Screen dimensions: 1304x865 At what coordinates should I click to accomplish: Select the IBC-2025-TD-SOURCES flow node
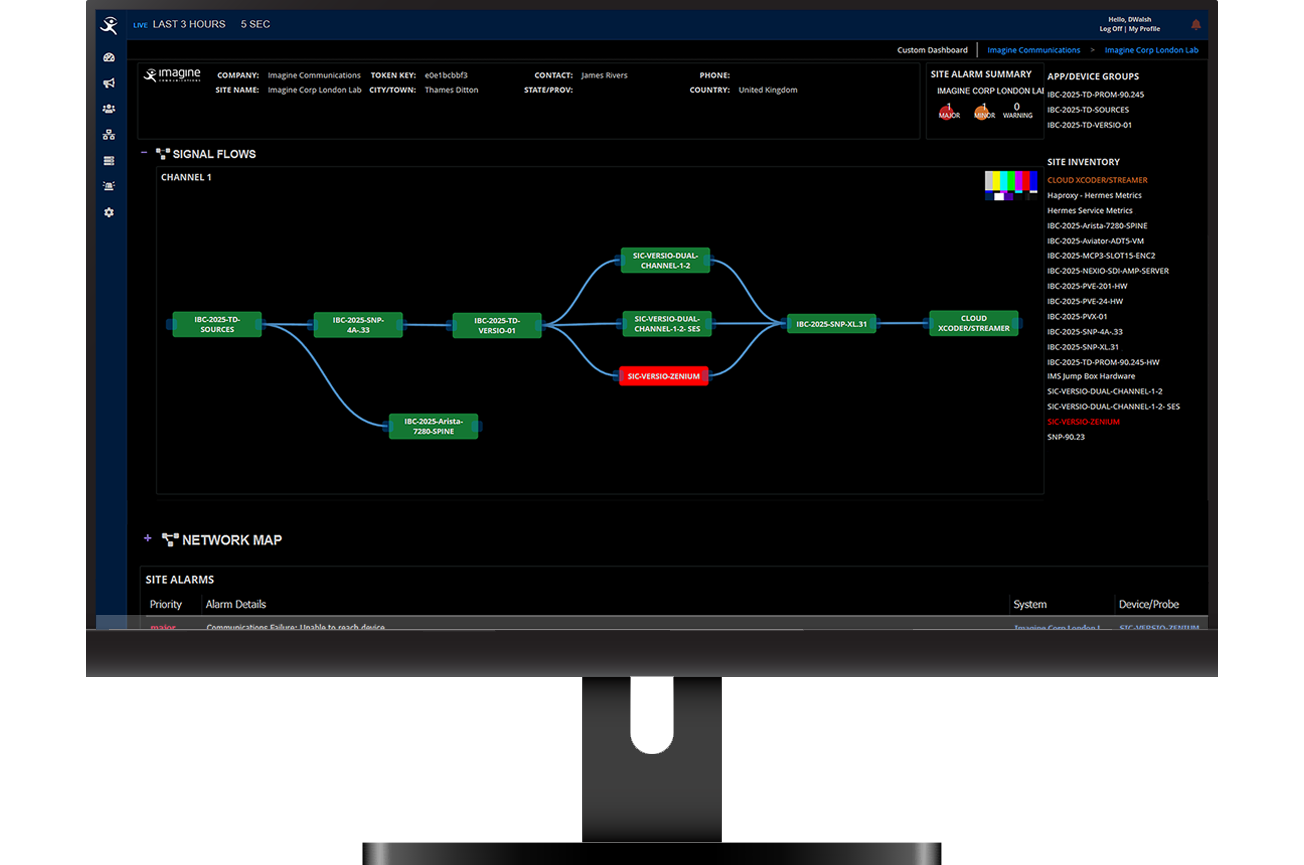point(217,324)
